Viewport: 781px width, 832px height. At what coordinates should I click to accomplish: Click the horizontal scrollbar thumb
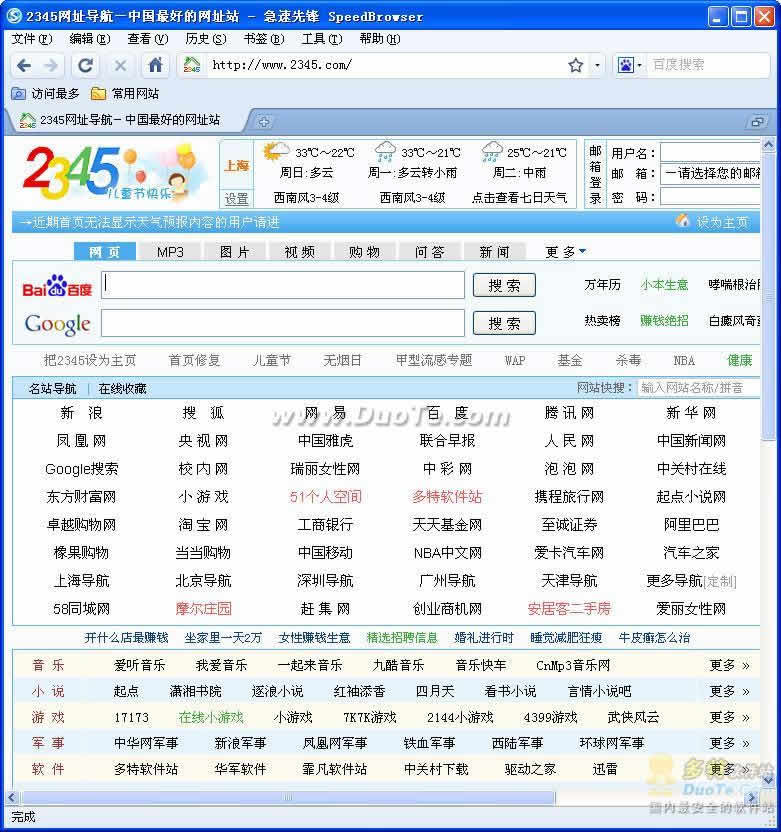tap(287, 797)
